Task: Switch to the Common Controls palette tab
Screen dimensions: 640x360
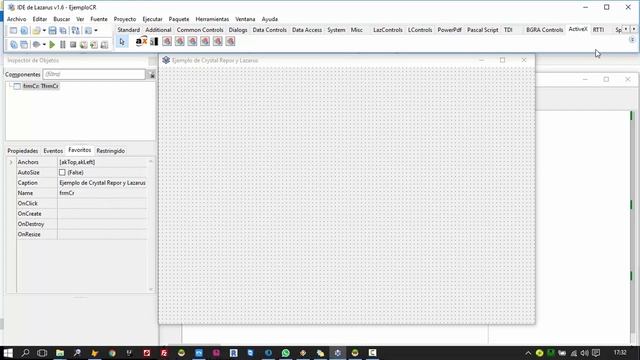Action: coord(200,30)
